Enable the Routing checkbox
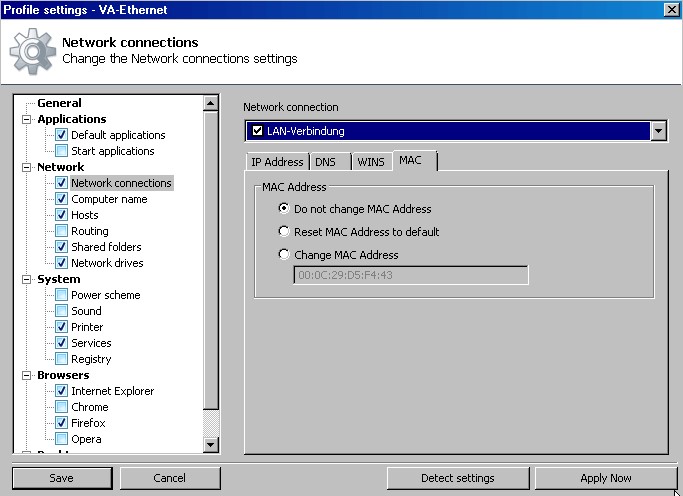The height and width of the screenshot is (496, 683). tap(61, 231)
